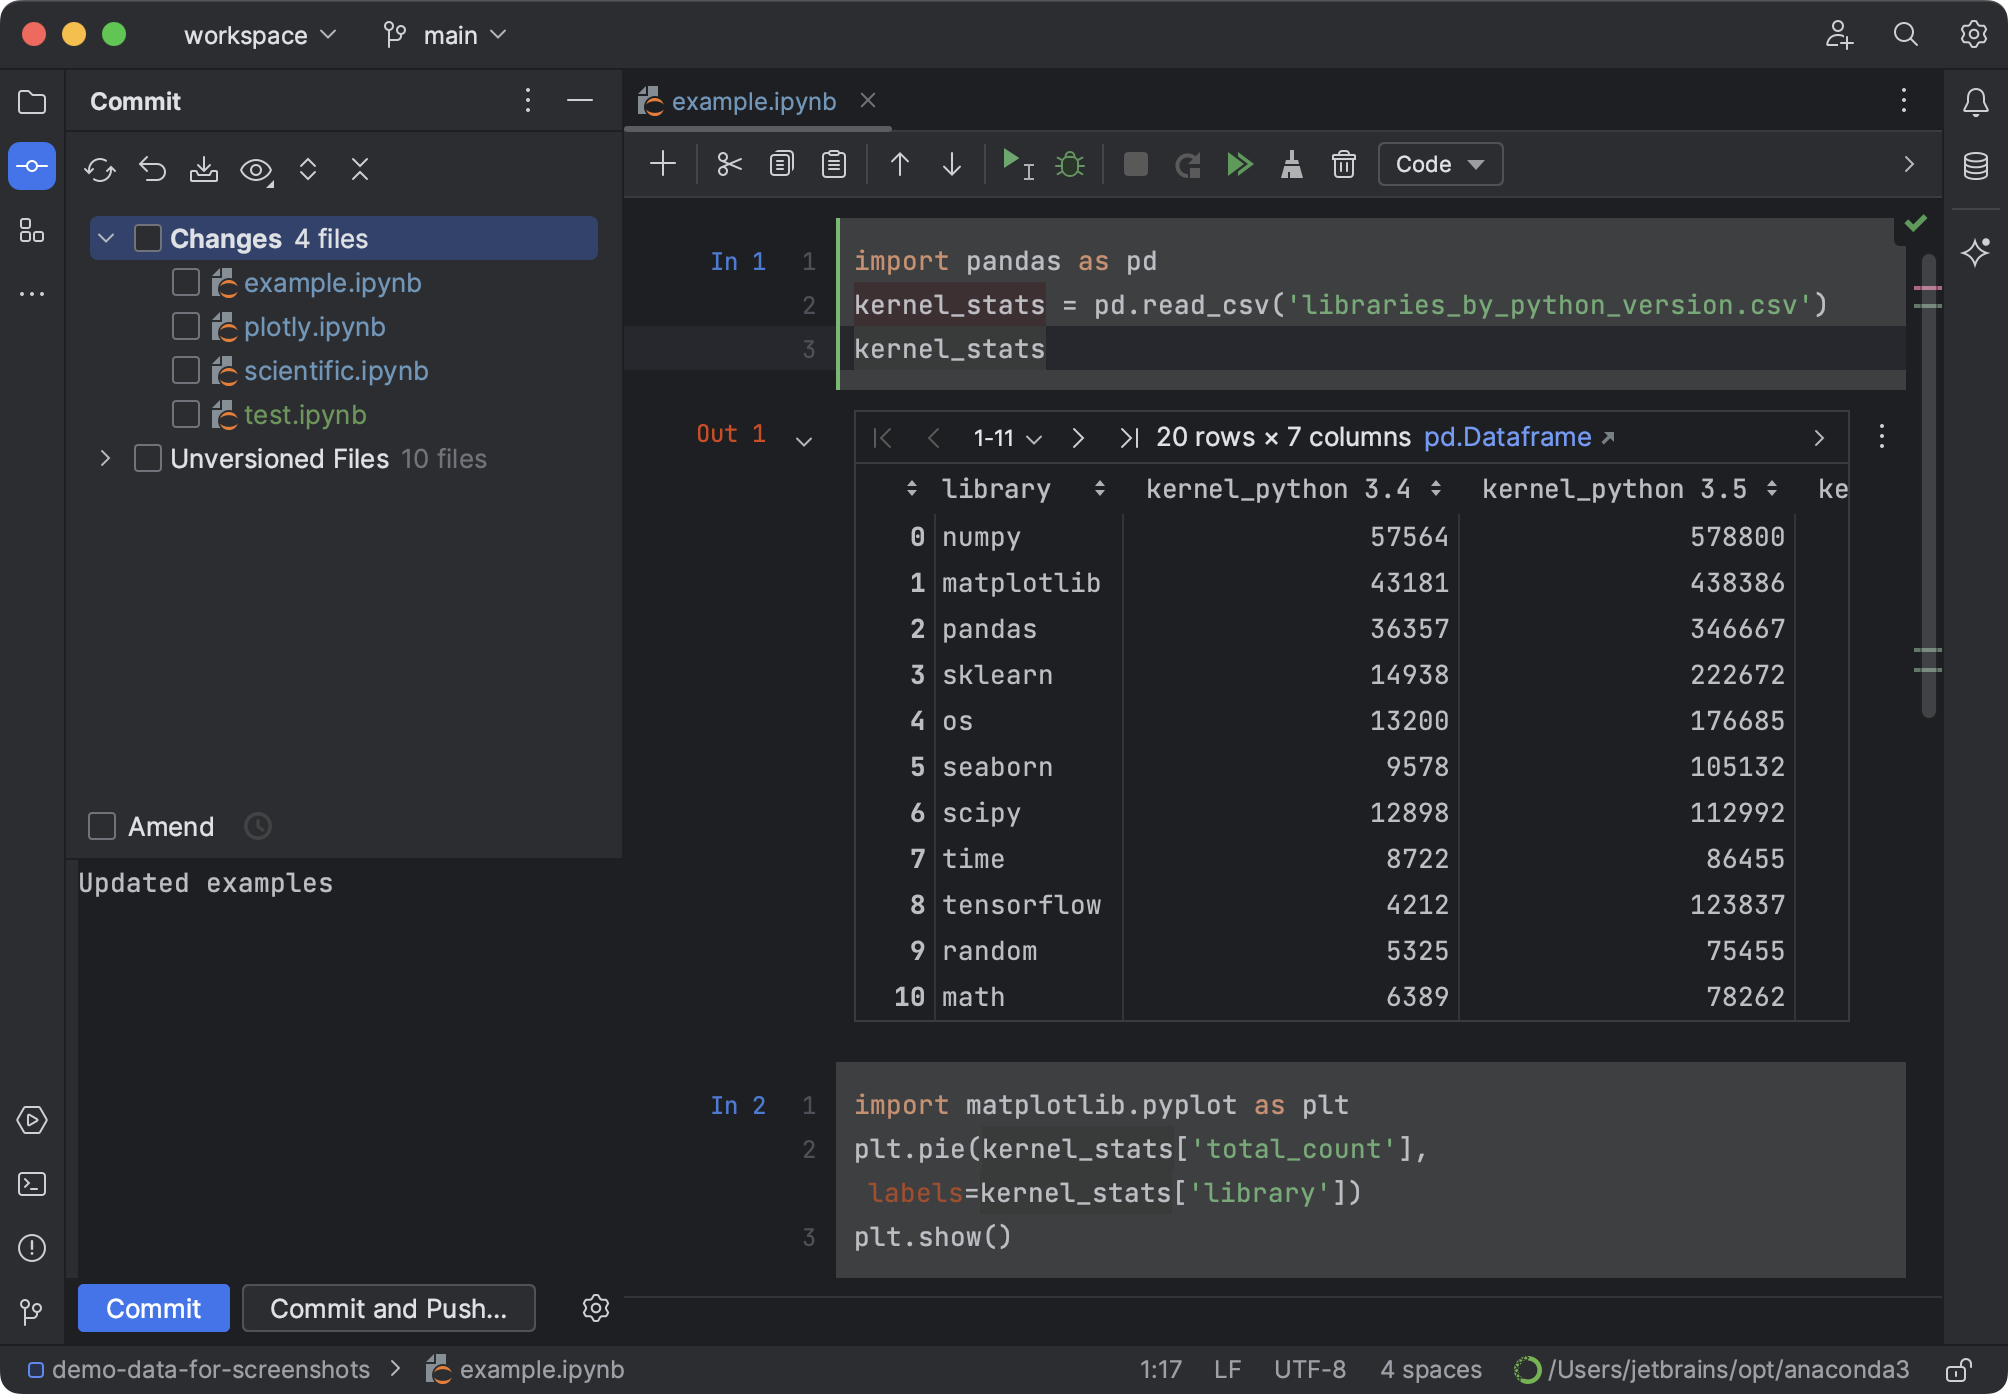Click the Commit and Push button
Screen dimensions: 2008x1394
pos(388,1308)
